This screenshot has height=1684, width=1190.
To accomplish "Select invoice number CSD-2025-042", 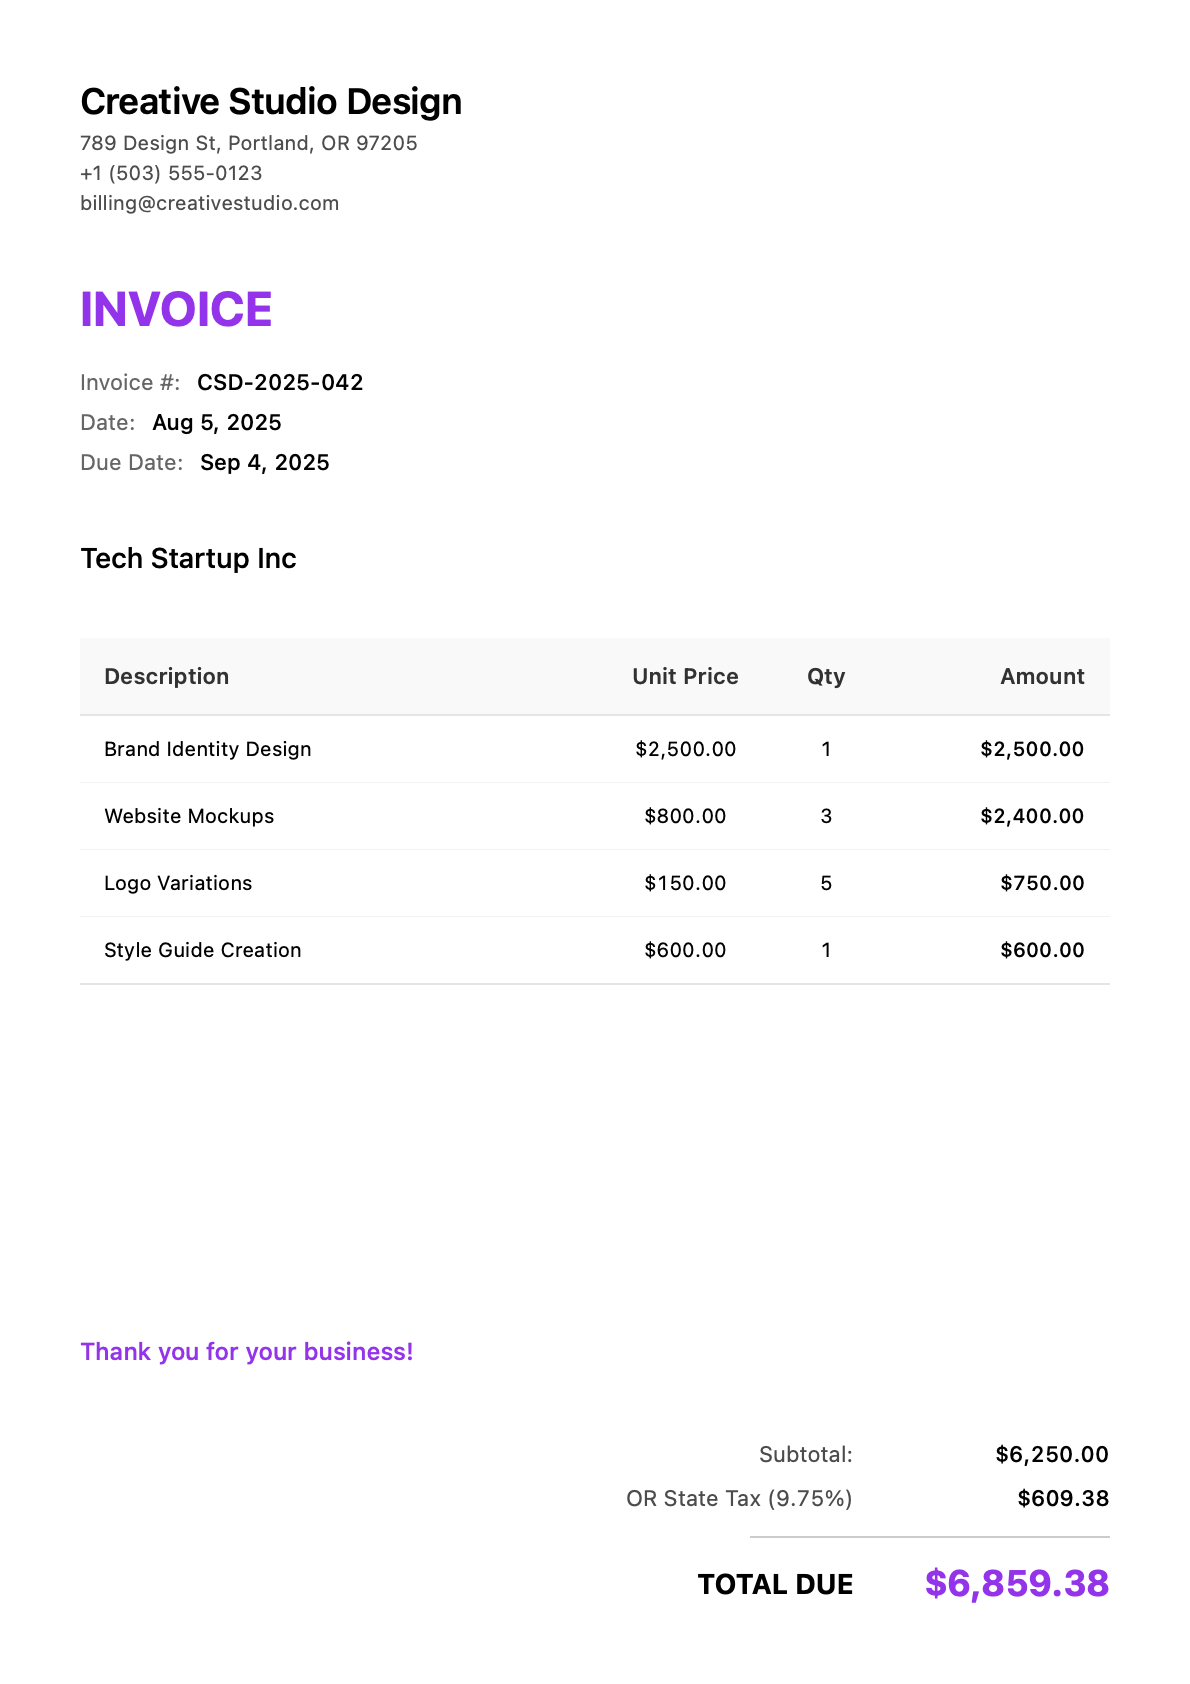I will tap(280, 383).
